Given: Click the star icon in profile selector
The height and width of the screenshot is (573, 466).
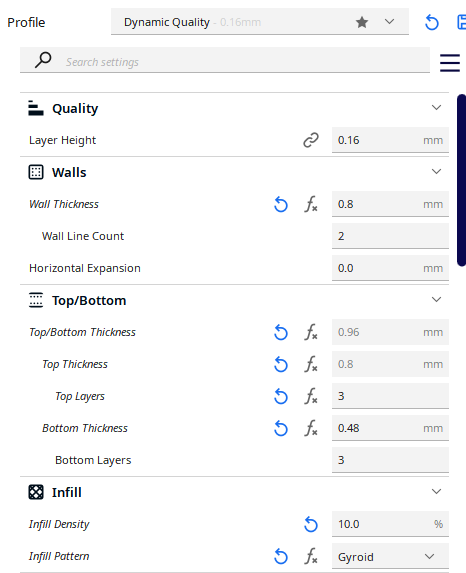Looking at the screenshot, I should pyautogui.click(x=362, y=22).
